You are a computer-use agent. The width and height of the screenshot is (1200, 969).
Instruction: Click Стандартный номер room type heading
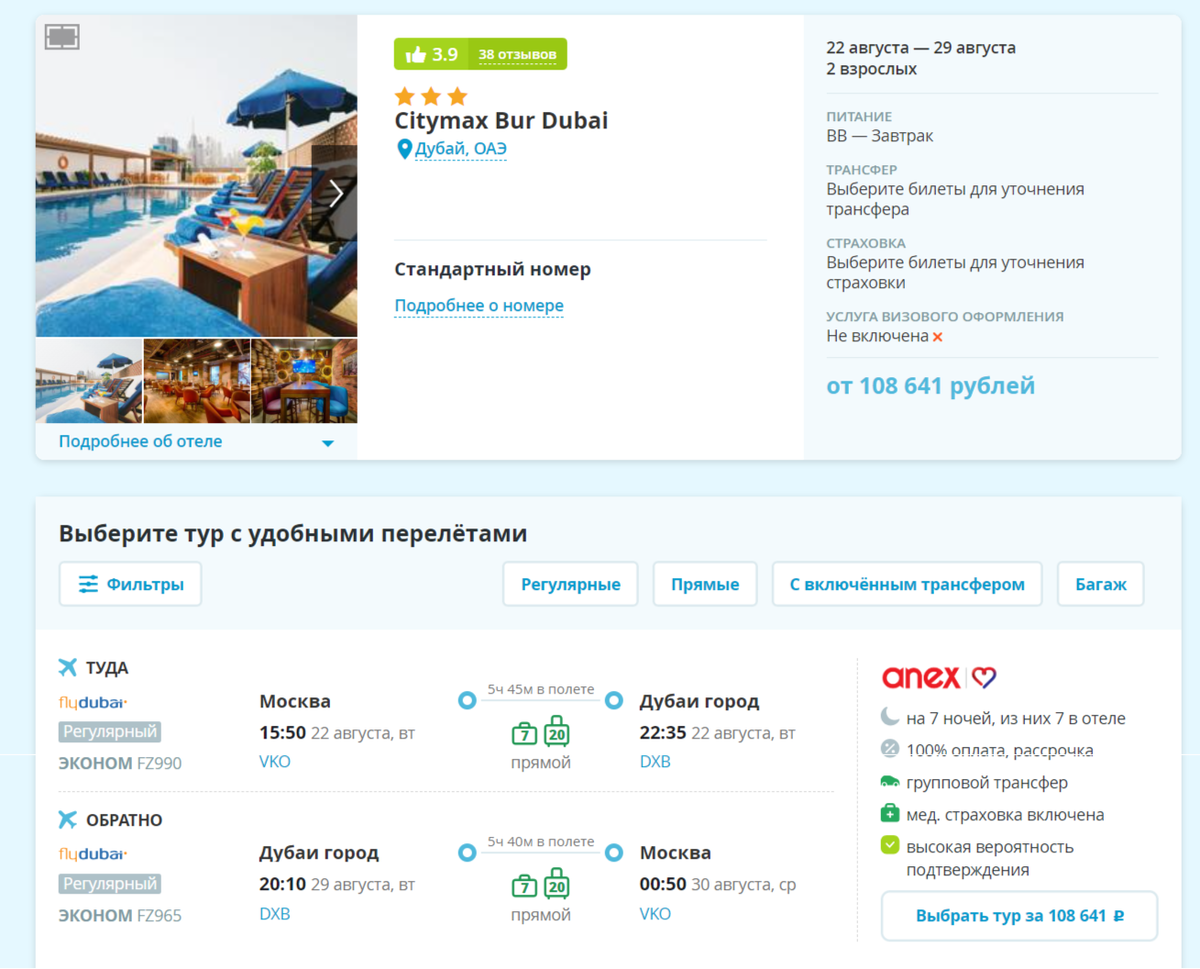pos(493,270)
